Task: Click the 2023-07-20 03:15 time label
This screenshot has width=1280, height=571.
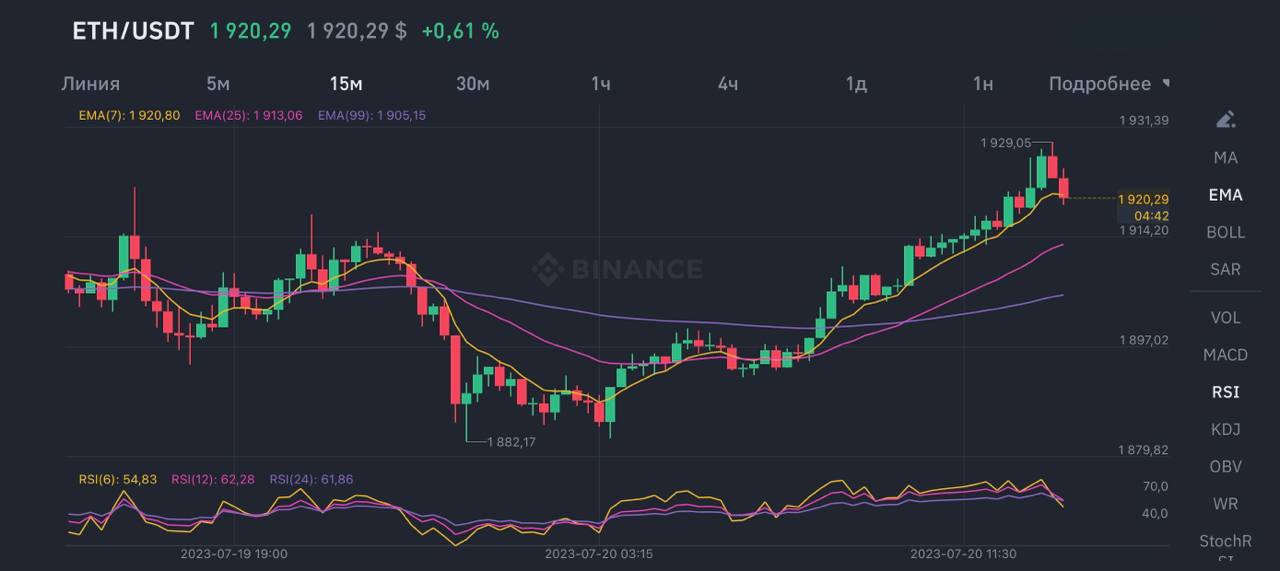Action: 599,553
